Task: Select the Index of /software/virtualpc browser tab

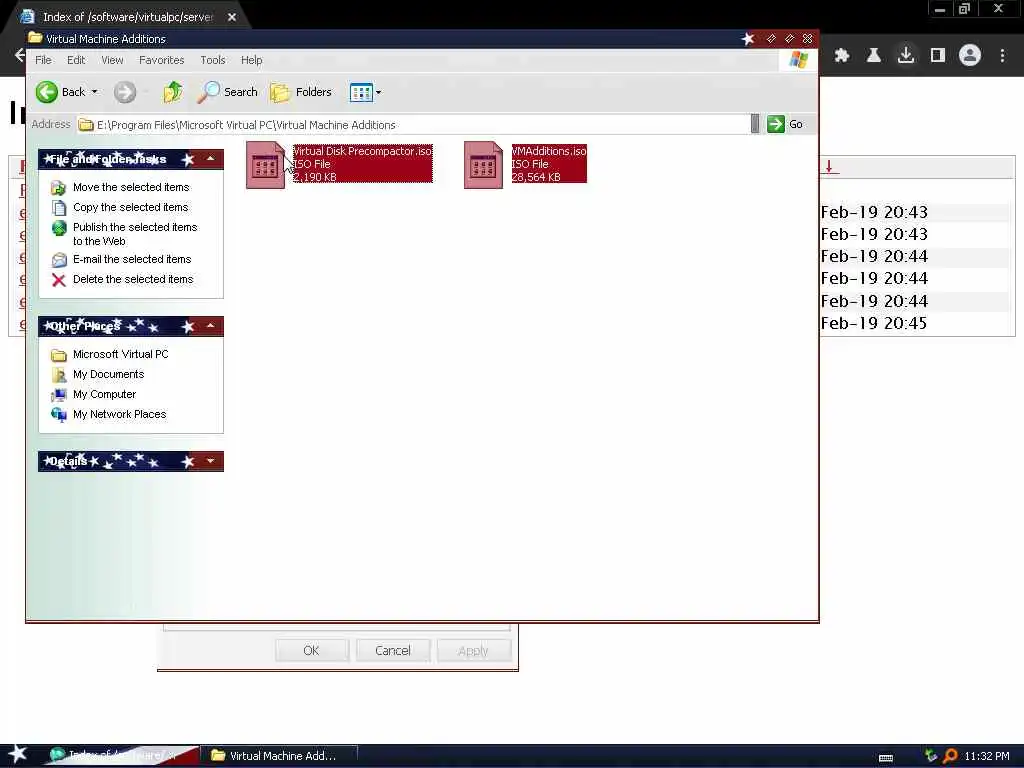Action: point(127,17)
